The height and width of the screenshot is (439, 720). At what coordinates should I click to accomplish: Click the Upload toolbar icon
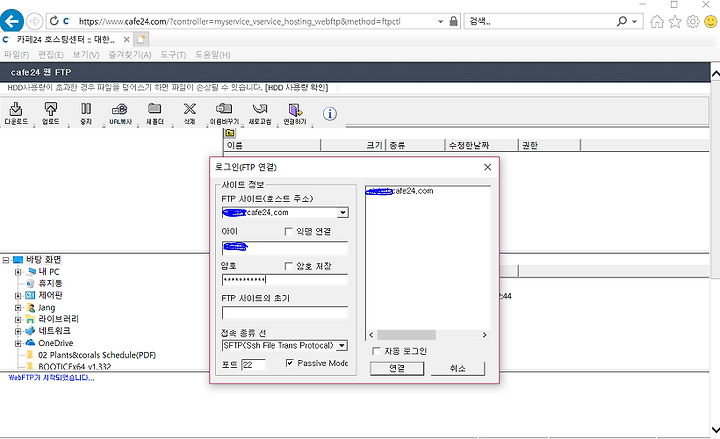tap(51, 113)
